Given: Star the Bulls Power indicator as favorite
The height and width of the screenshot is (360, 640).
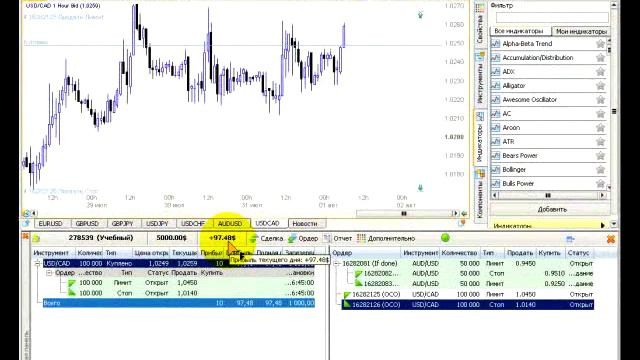Looking at the screenshot, I should [600, 183].
